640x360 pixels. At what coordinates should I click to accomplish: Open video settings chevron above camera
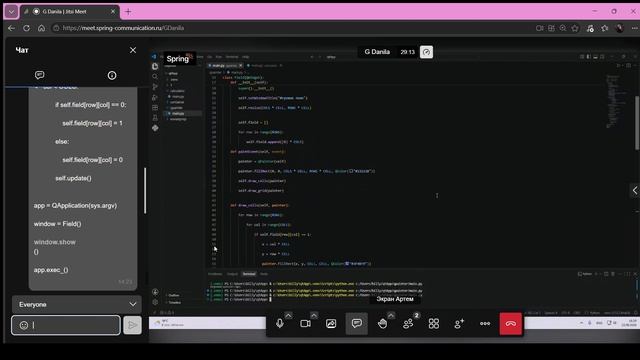(x=314, y=316)
